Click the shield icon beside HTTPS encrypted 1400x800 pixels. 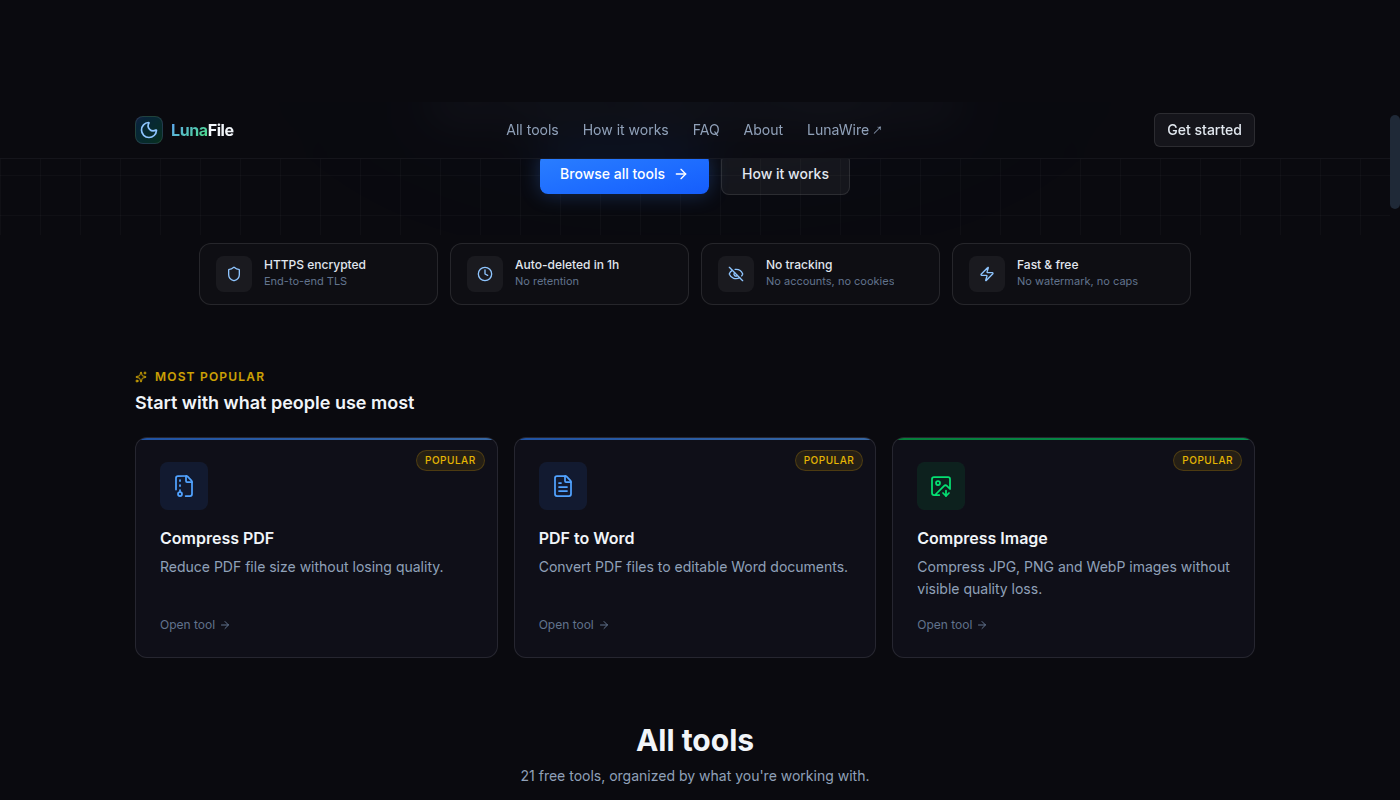234,274
